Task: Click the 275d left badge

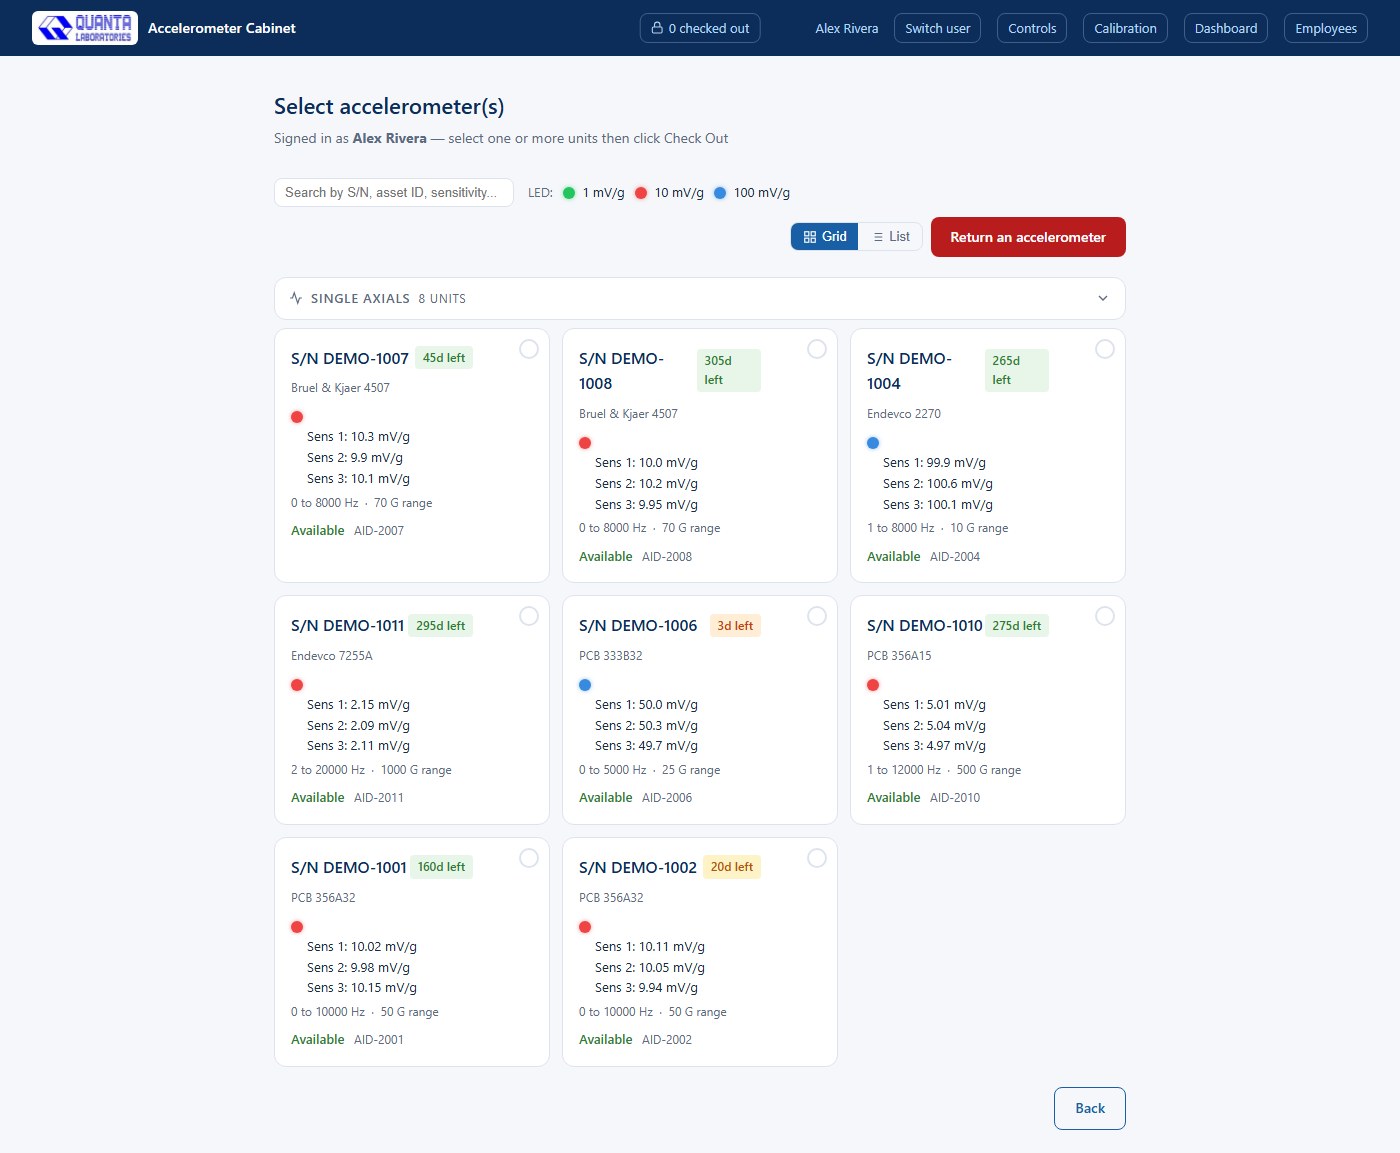Action: pos(1017,626)
